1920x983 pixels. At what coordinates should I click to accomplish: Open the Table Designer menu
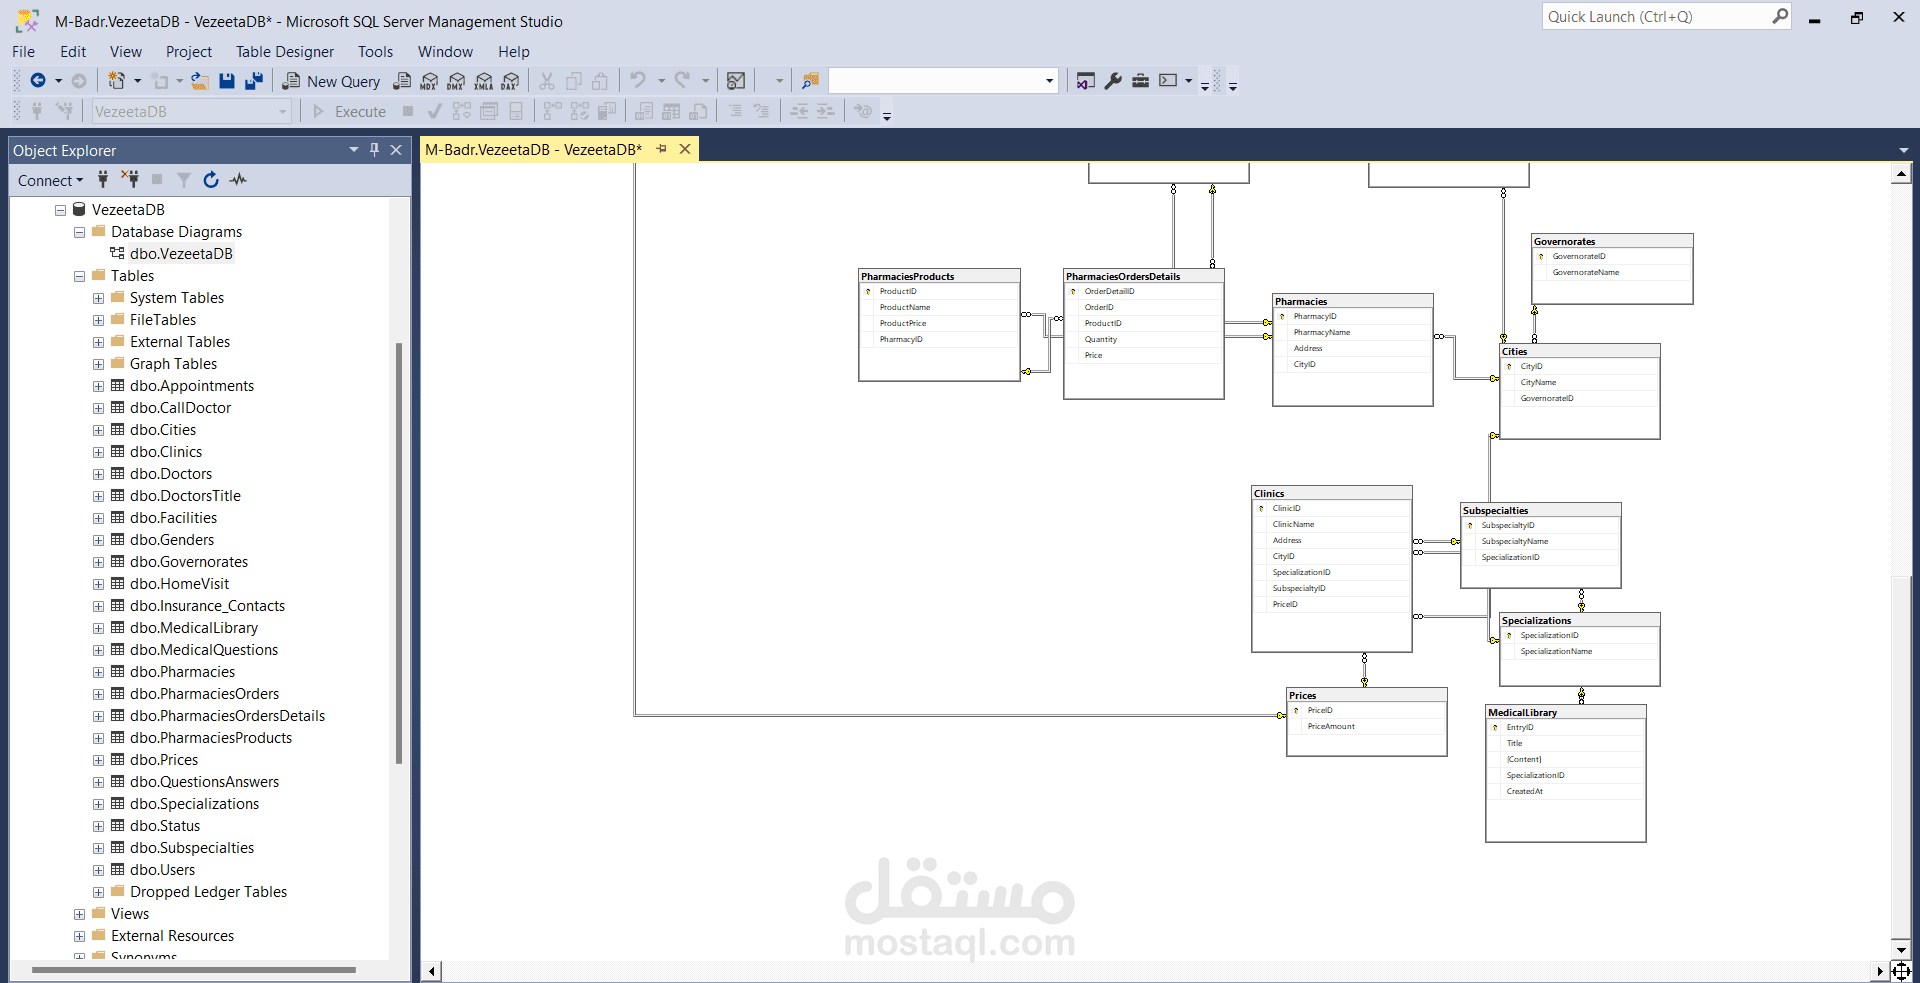coord(284,52)
